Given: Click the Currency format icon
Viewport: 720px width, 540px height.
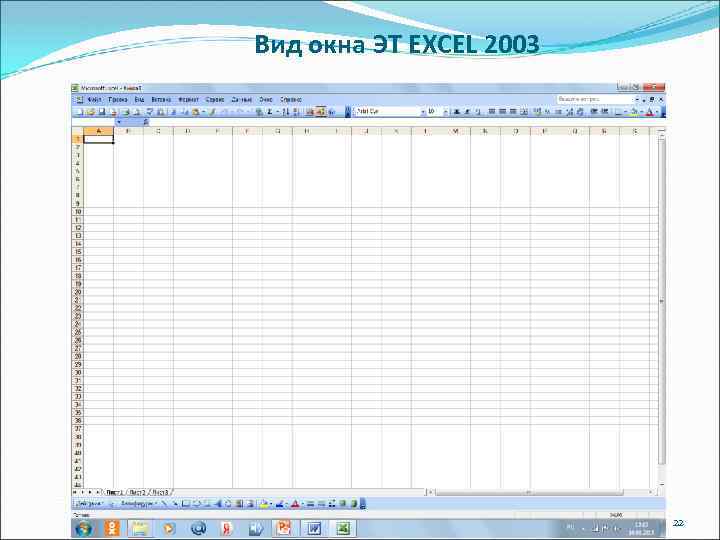Looking at the screenshot, I should tap(537, 112).
